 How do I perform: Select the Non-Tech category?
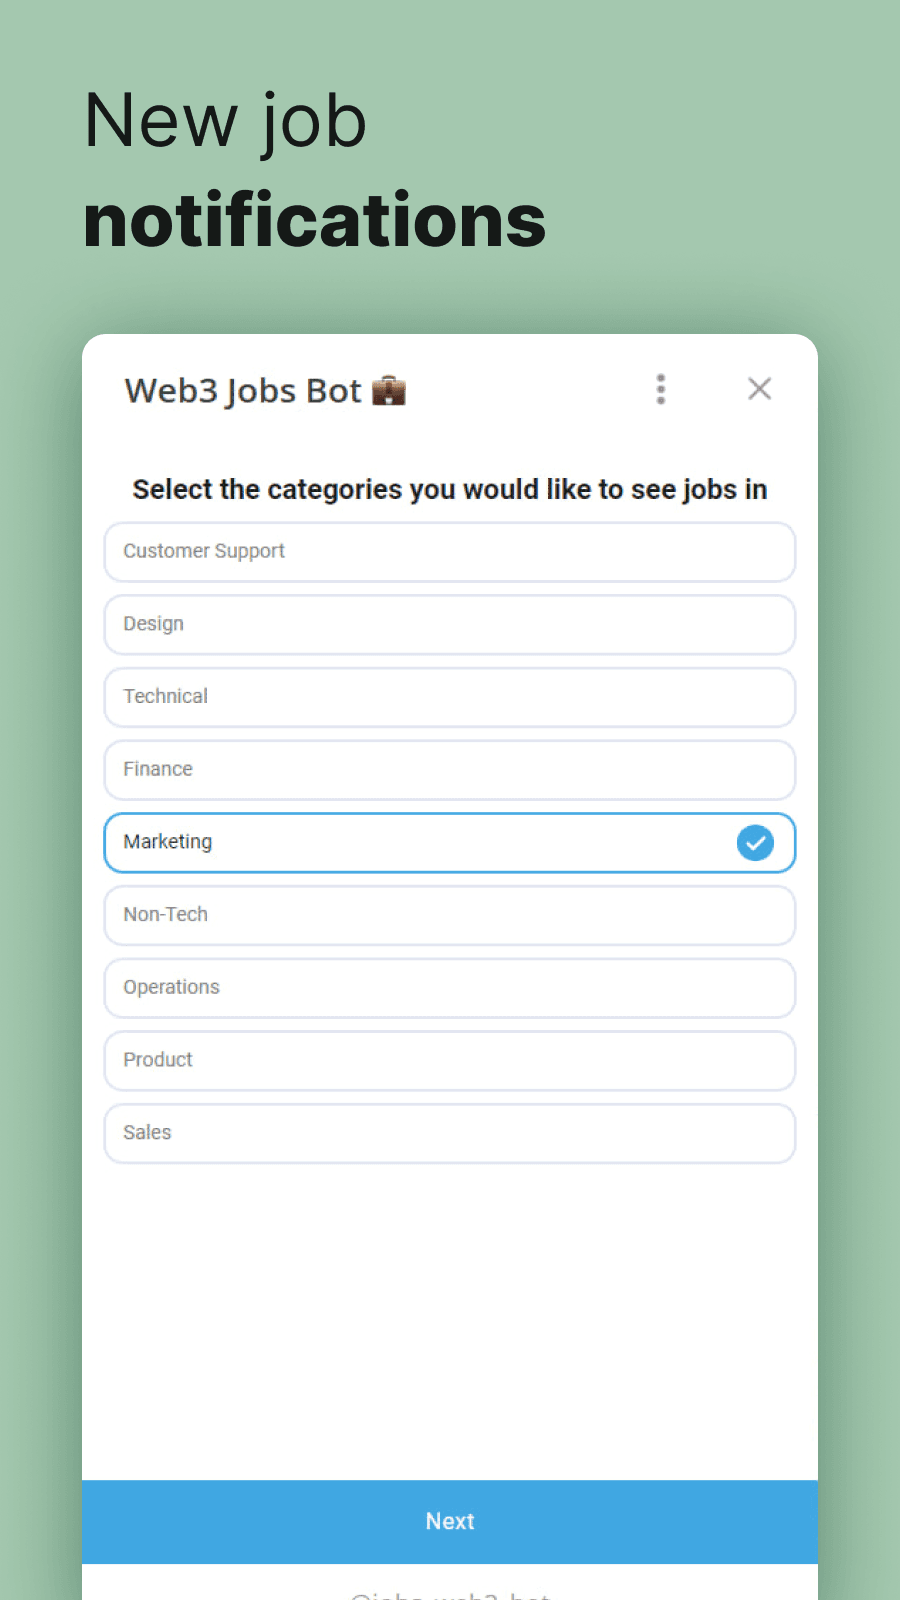pos(450,915)
